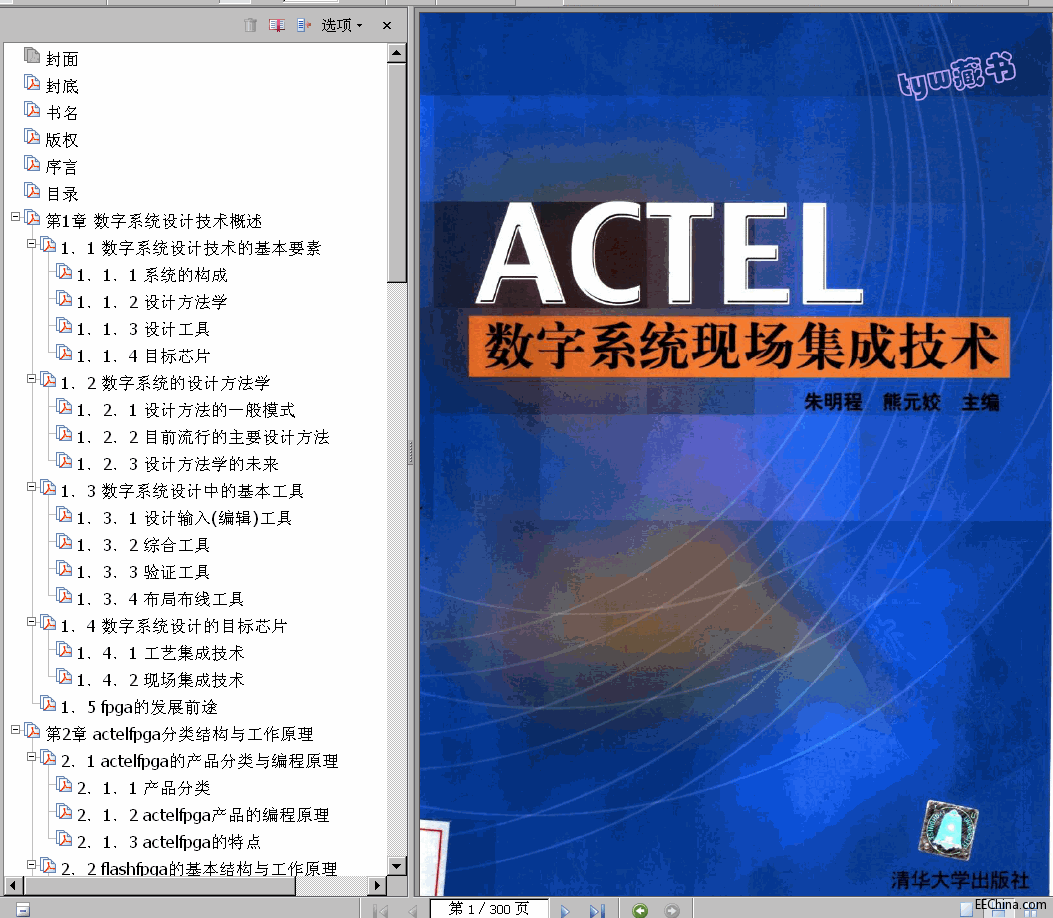Viewport: 1053px width, 918px height.
Task: Go to the next page arrow
Action: tap(565, 911)
